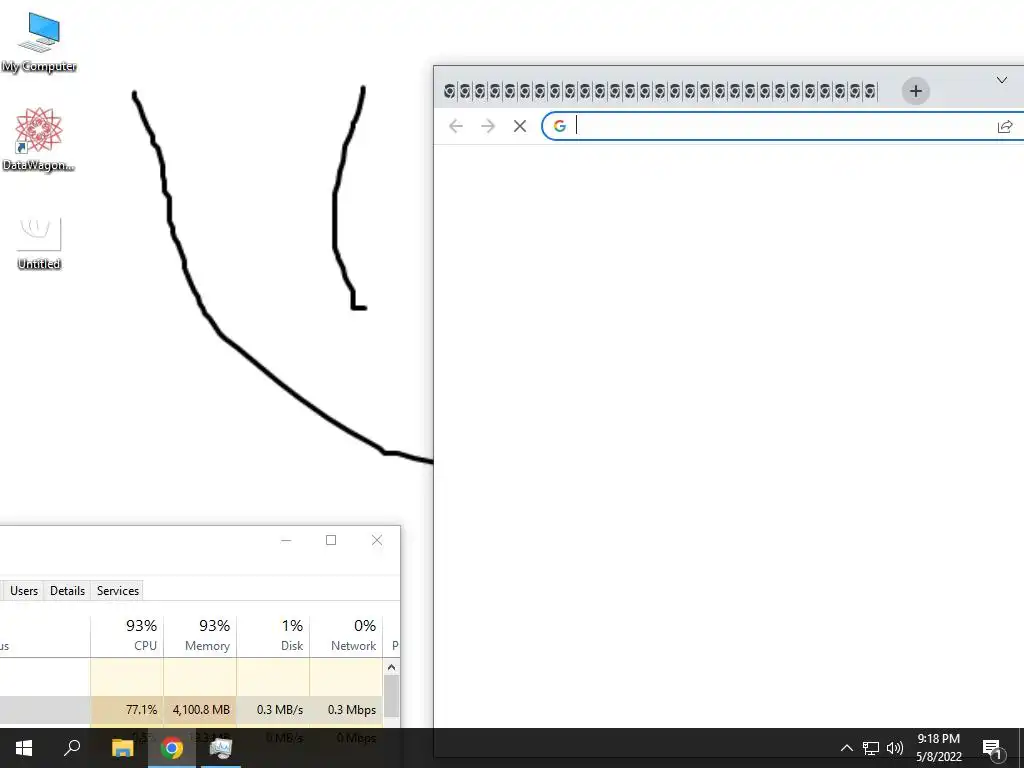Viewport: 1024px width, 768px height.
Task: Sort by Disk column in Task Manager
Action: click(x=273, y=635)
